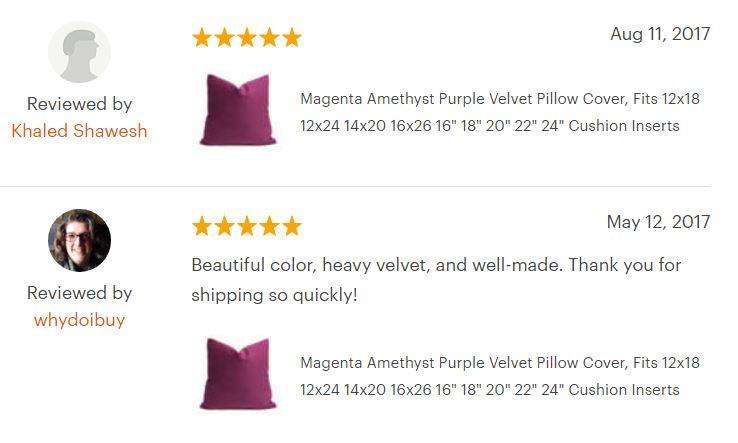Click first star of Khaled Shawesh's rating
Viewport: 738px width, 443px height.
click(201, 37)
